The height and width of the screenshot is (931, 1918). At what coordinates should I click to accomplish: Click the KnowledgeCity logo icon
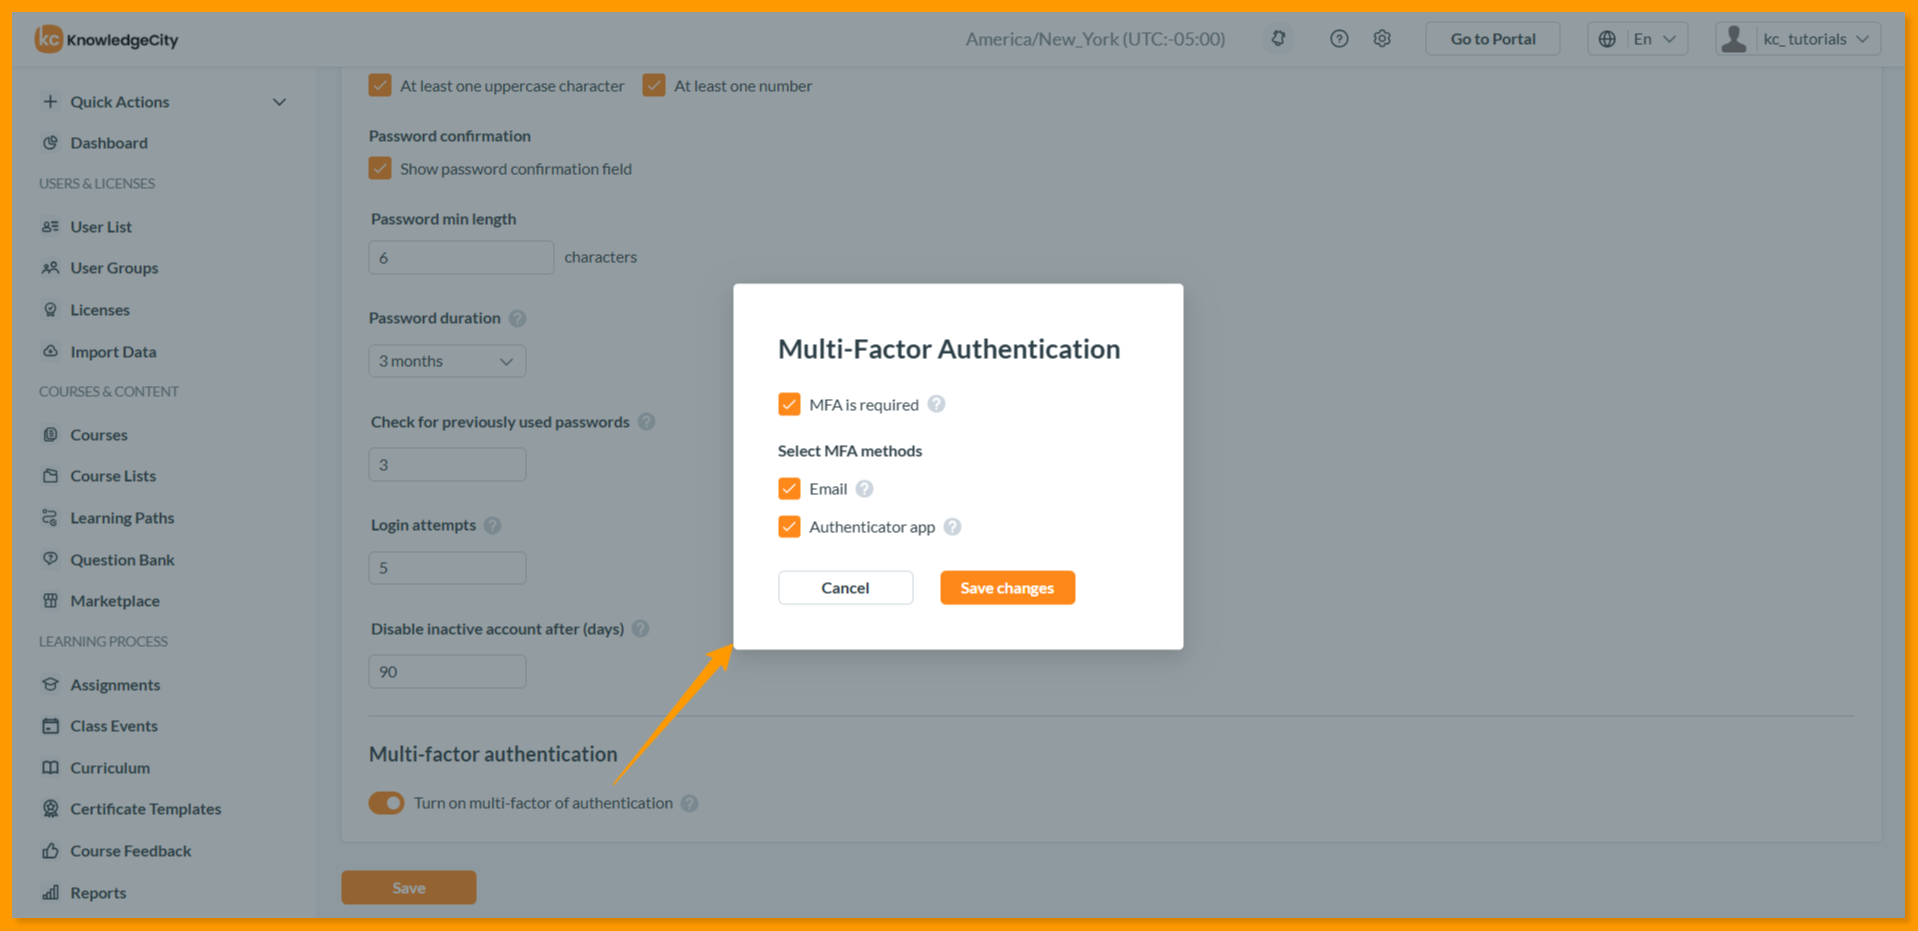click(48, 39)
